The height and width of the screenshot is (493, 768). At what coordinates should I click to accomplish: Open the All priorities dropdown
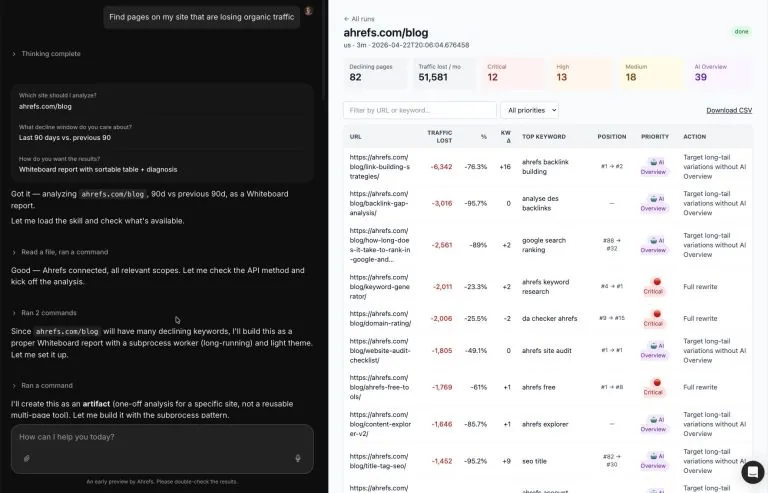tap(529, 110)
